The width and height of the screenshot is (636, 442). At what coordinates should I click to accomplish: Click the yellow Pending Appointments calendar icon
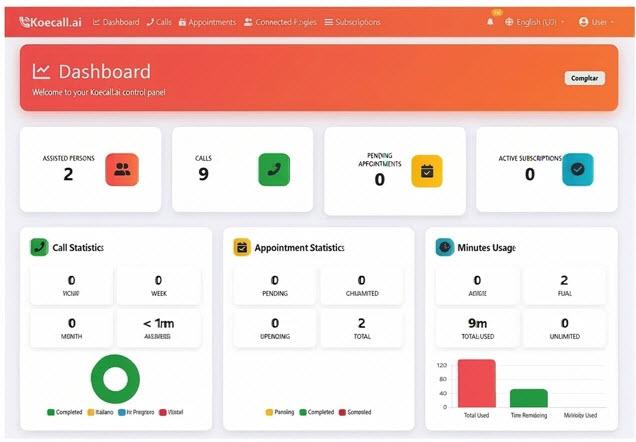click(x=426, y=171)
